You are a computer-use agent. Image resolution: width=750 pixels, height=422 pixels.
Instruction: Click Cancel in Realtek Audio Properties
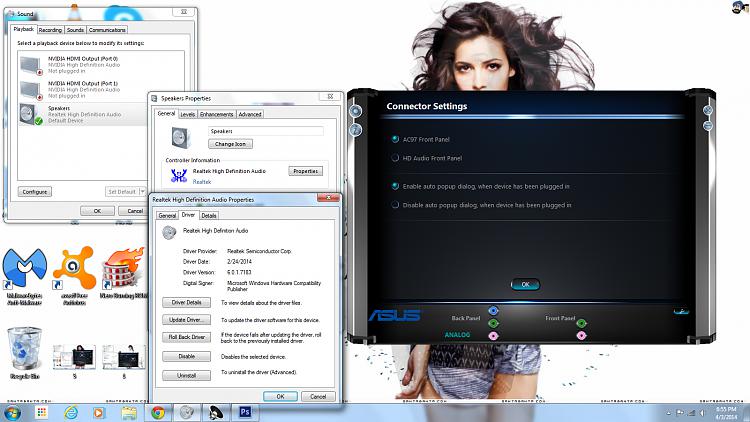[x=318, y=397]
